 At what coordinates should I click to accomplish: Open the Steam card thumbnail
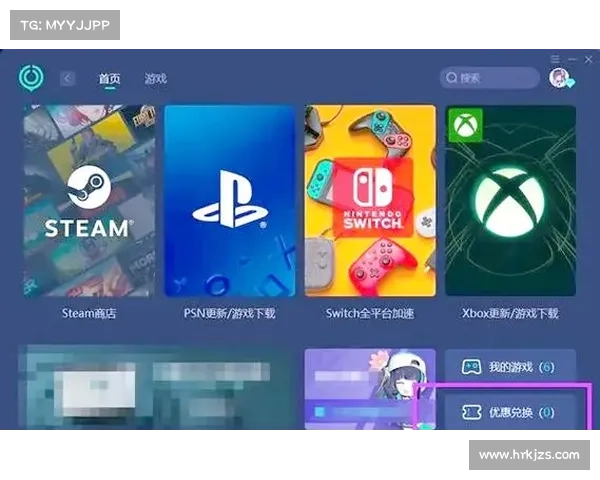(90, 201)
